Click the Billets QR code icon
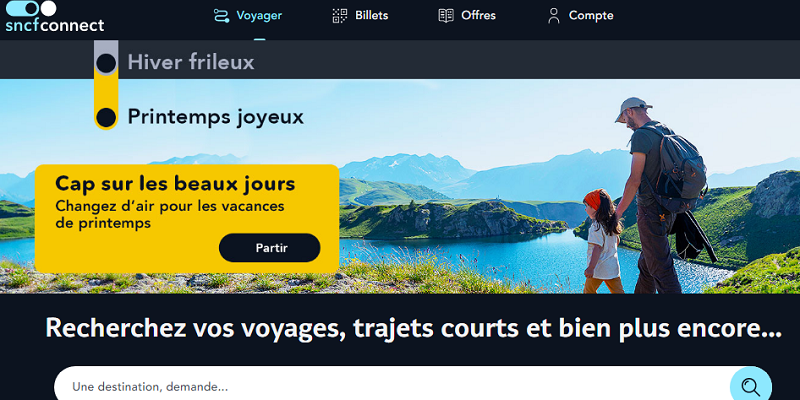 pos(340,16)
